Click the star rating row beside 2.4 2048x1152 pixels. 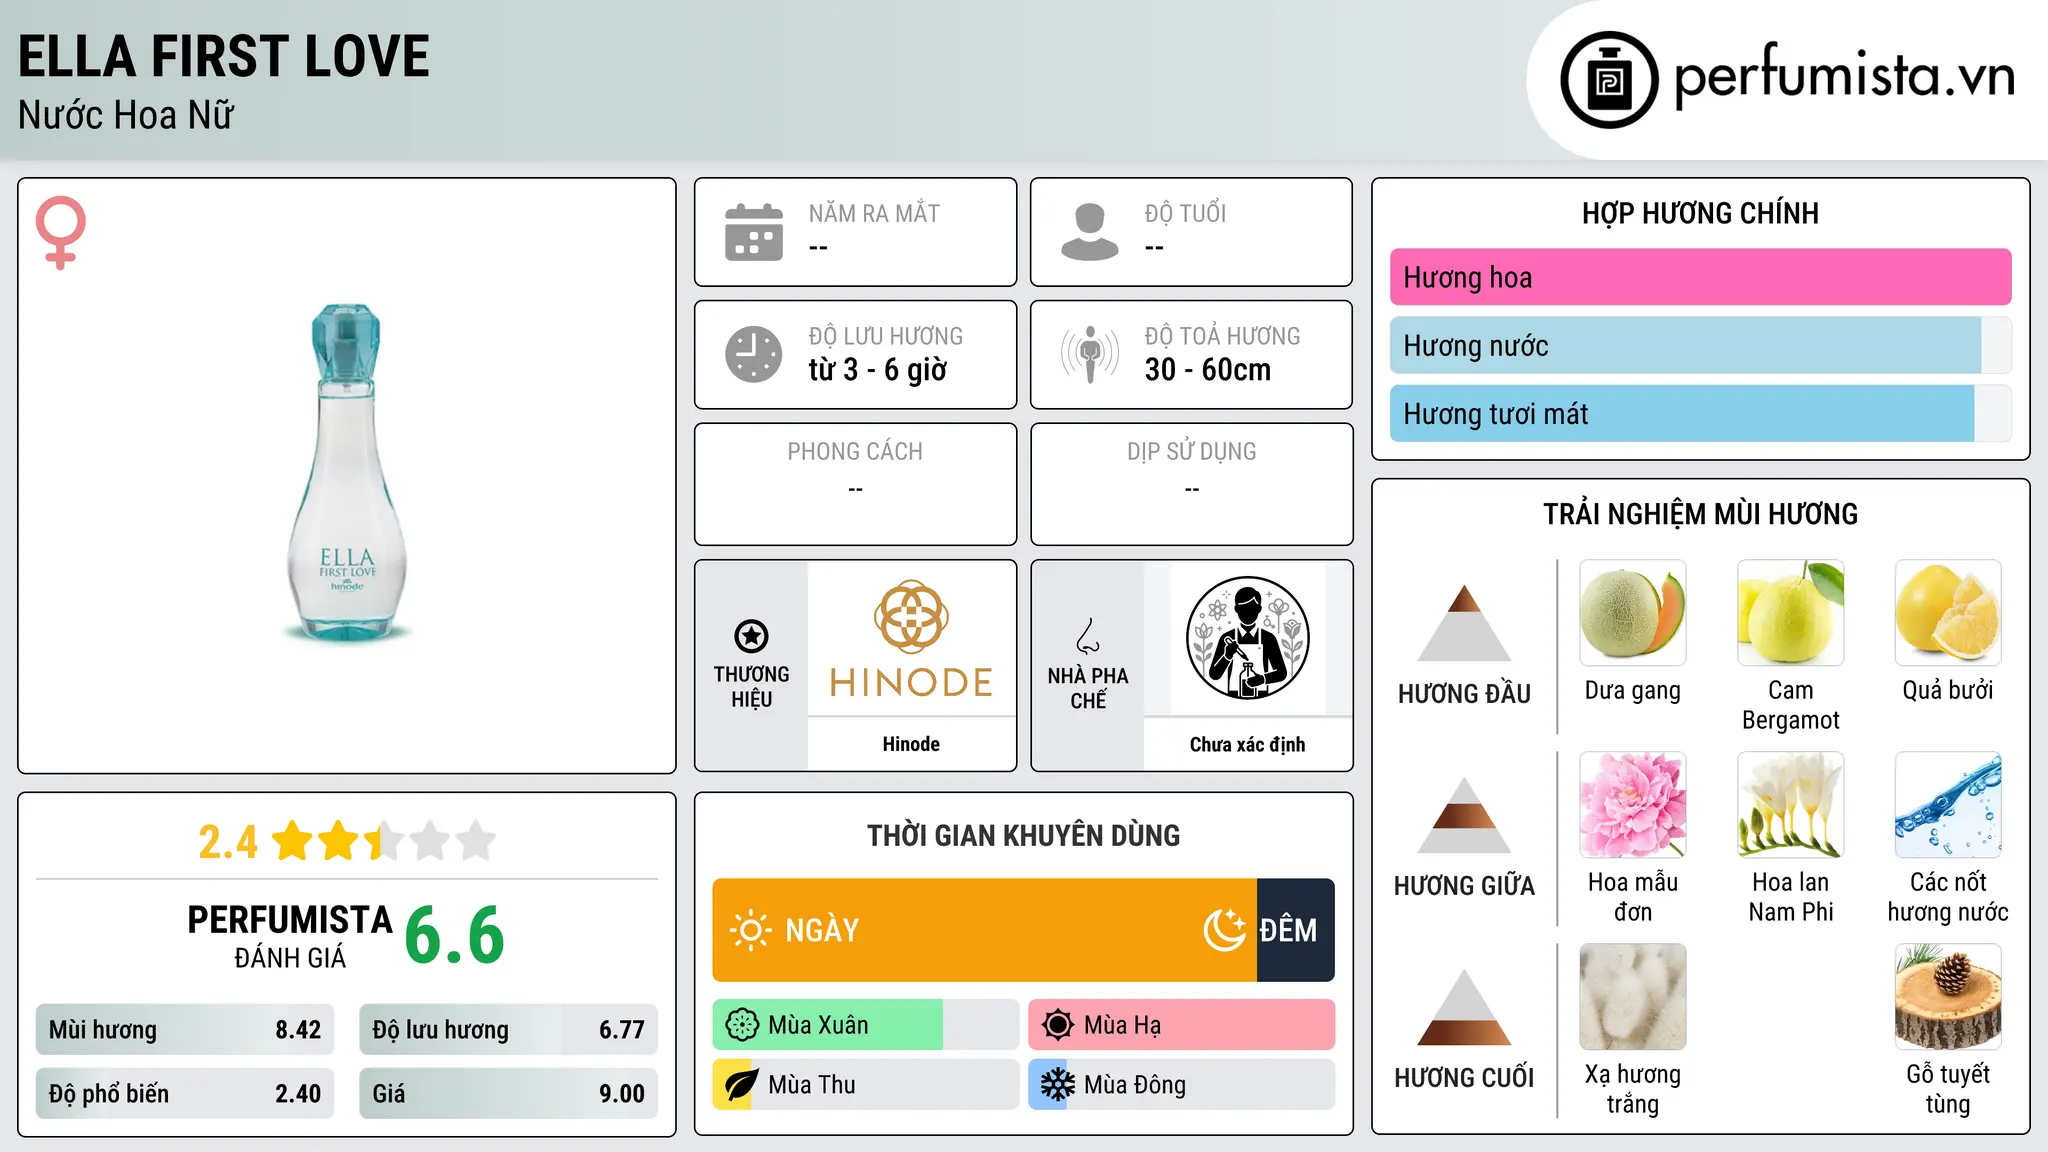point(384,842)
